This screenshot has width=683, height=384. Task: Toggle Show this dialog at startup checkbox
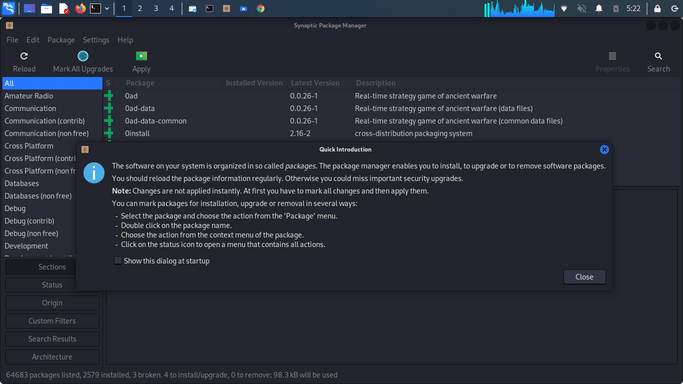click(118, 260)
